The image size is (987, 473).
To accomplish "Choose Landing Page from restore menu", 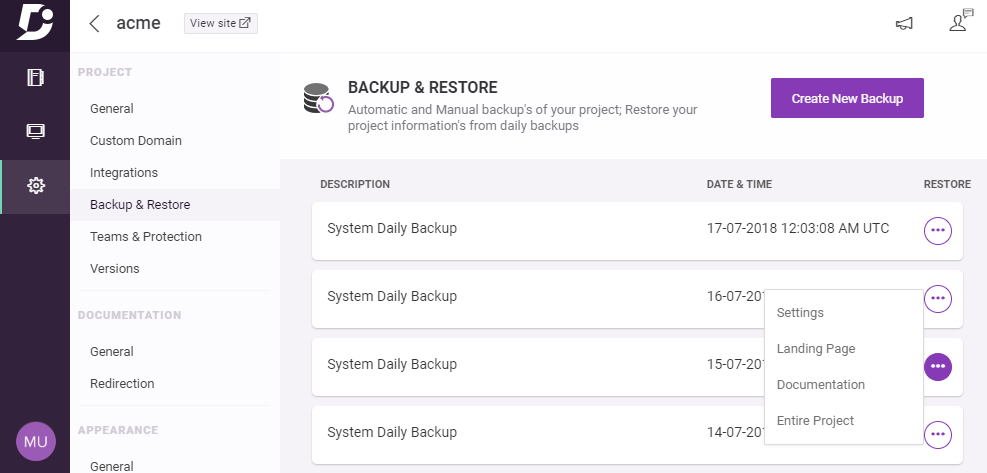I will pyautogui.click(x=815, y=348).
